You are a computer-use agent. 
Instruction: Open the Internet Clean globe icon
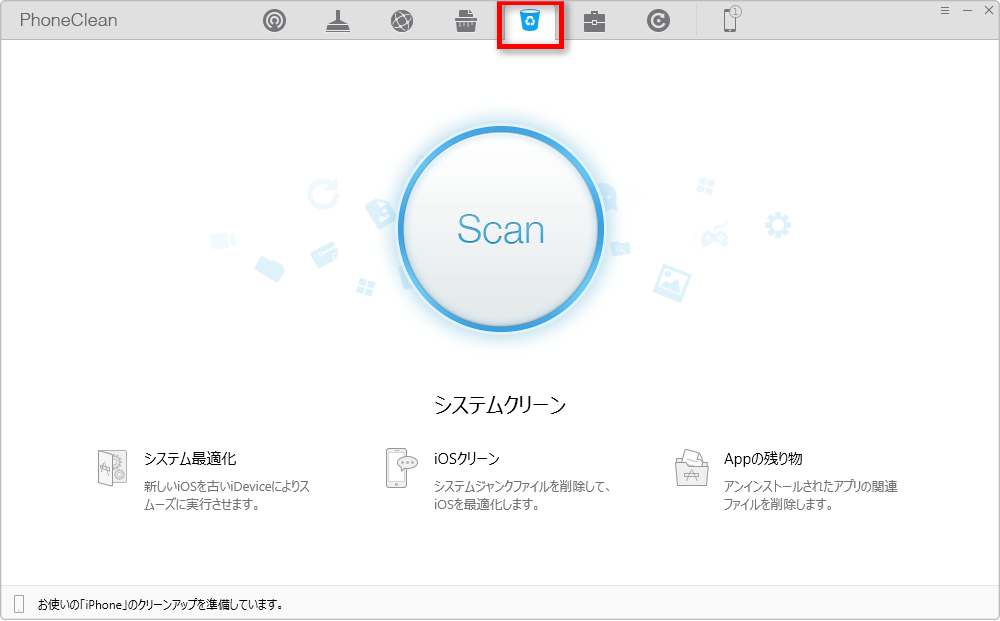click(402, 21)
